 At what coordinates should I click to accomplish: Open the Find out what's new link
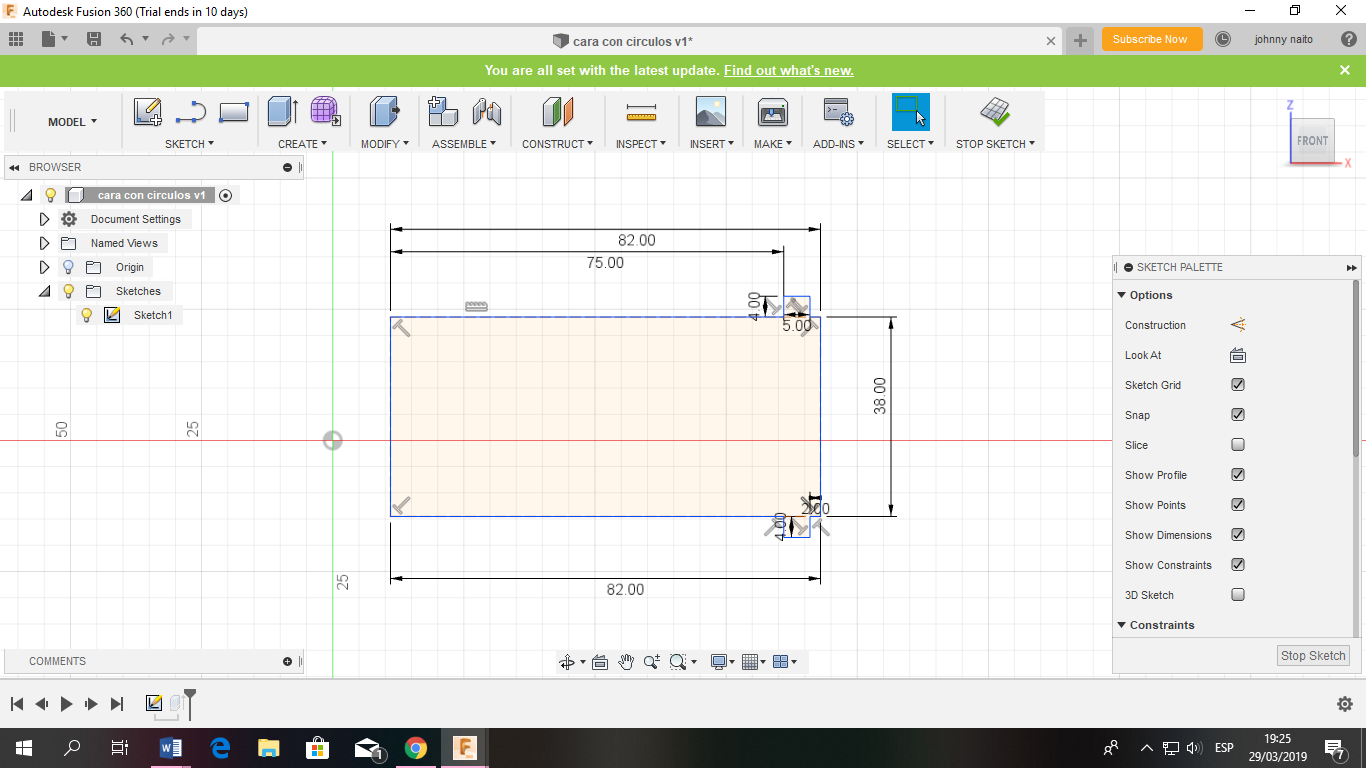point(789,70)
